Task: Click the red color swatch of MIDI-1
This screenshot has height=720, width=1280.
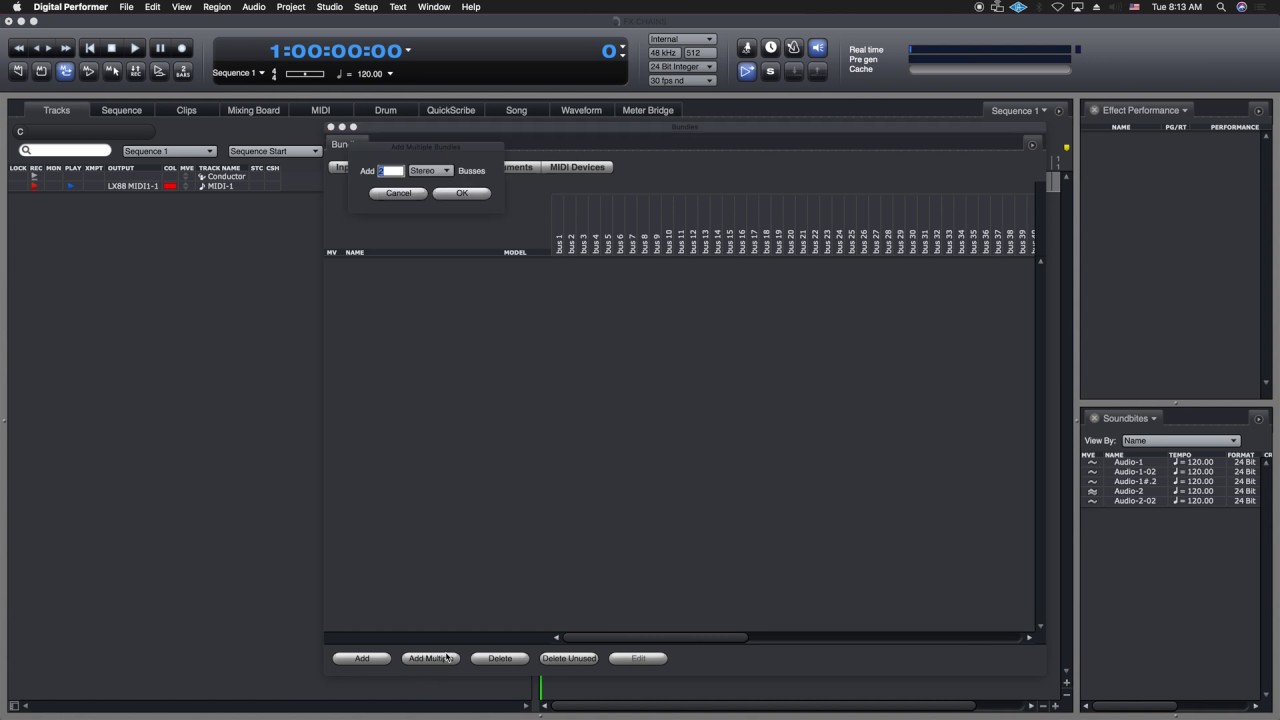Action: pos(170,186)
